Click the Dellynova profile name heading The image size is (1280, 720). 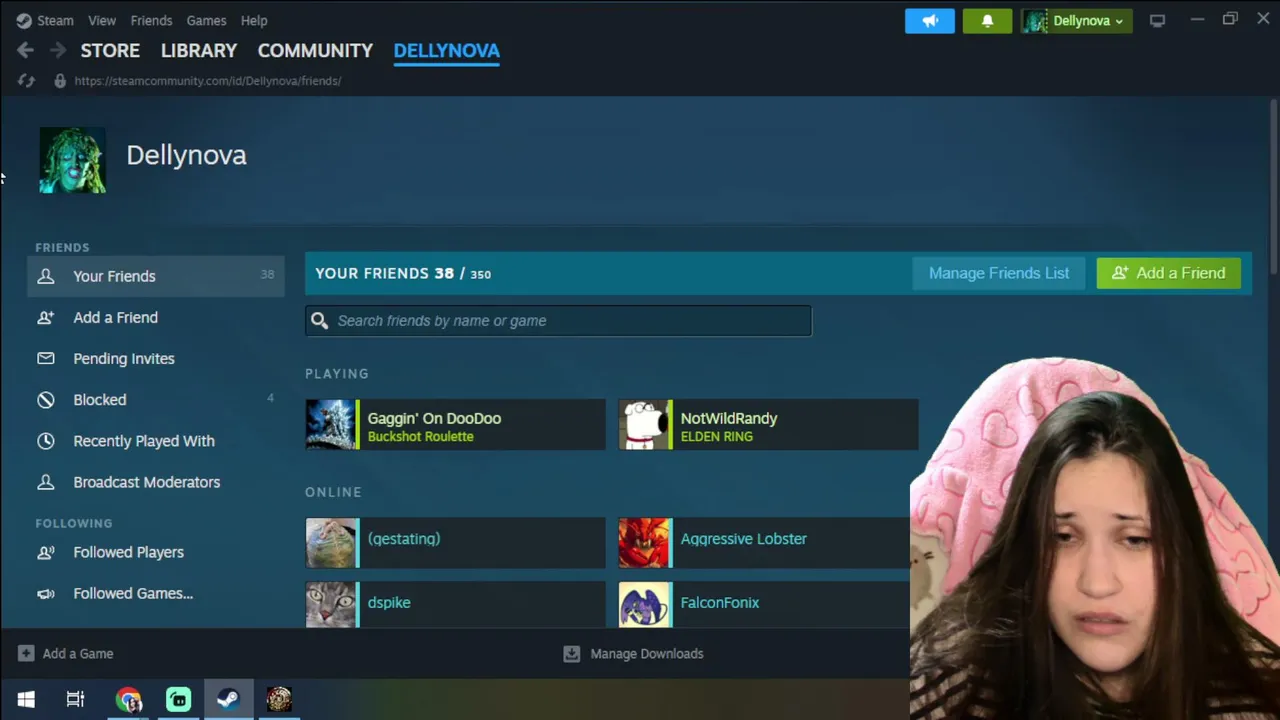[186, 155]
